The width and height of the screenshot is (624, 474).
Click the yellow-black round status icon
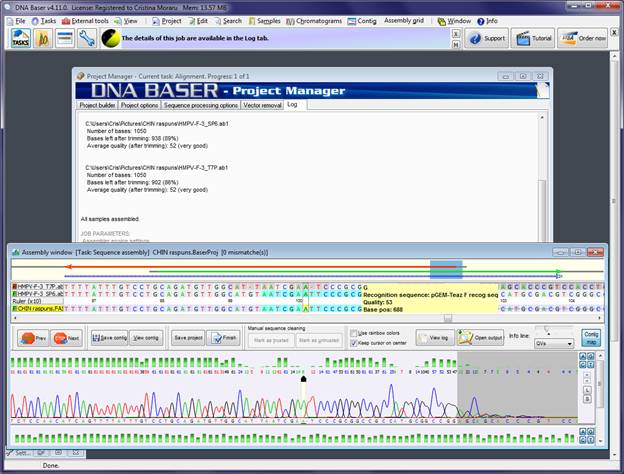[x=110, y=39]
